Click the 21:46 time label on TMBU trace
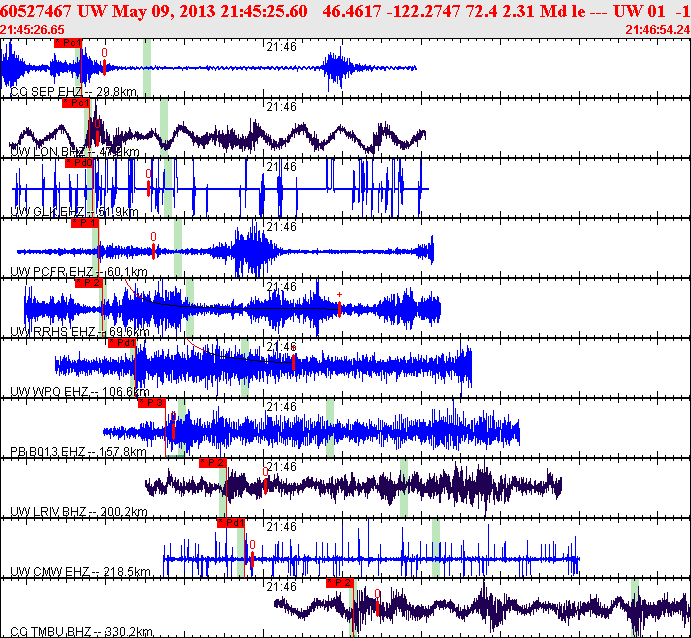 pyautogui.click(x=281, y=586)
